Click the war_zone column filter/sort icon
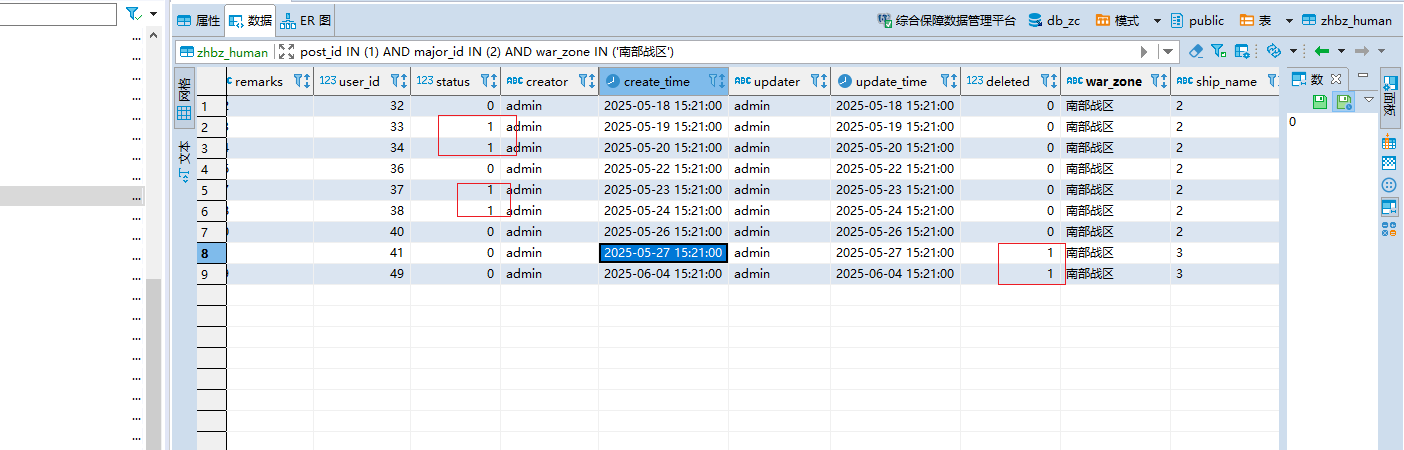 click(x=1158, y=81)
